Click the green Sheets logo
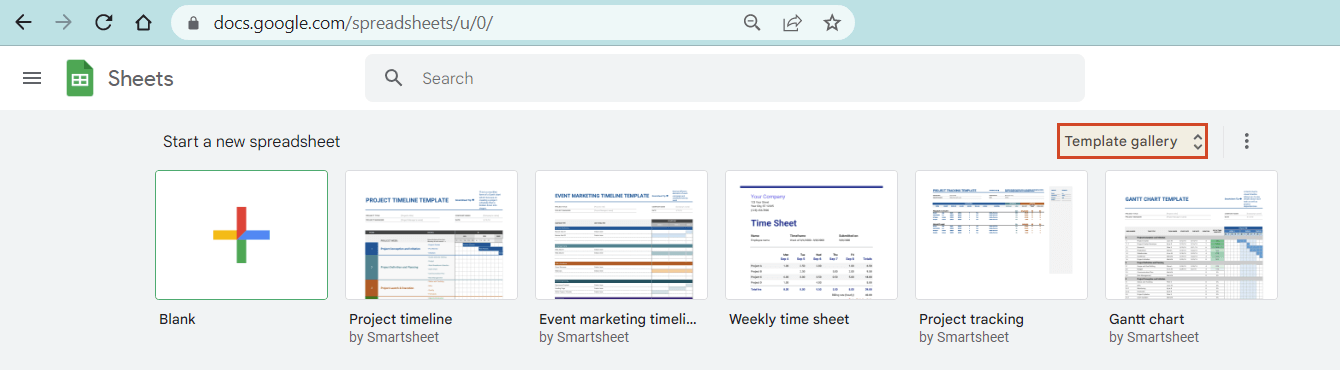The height and width of the screenshot is (370, 1340). tap(80, 78)
